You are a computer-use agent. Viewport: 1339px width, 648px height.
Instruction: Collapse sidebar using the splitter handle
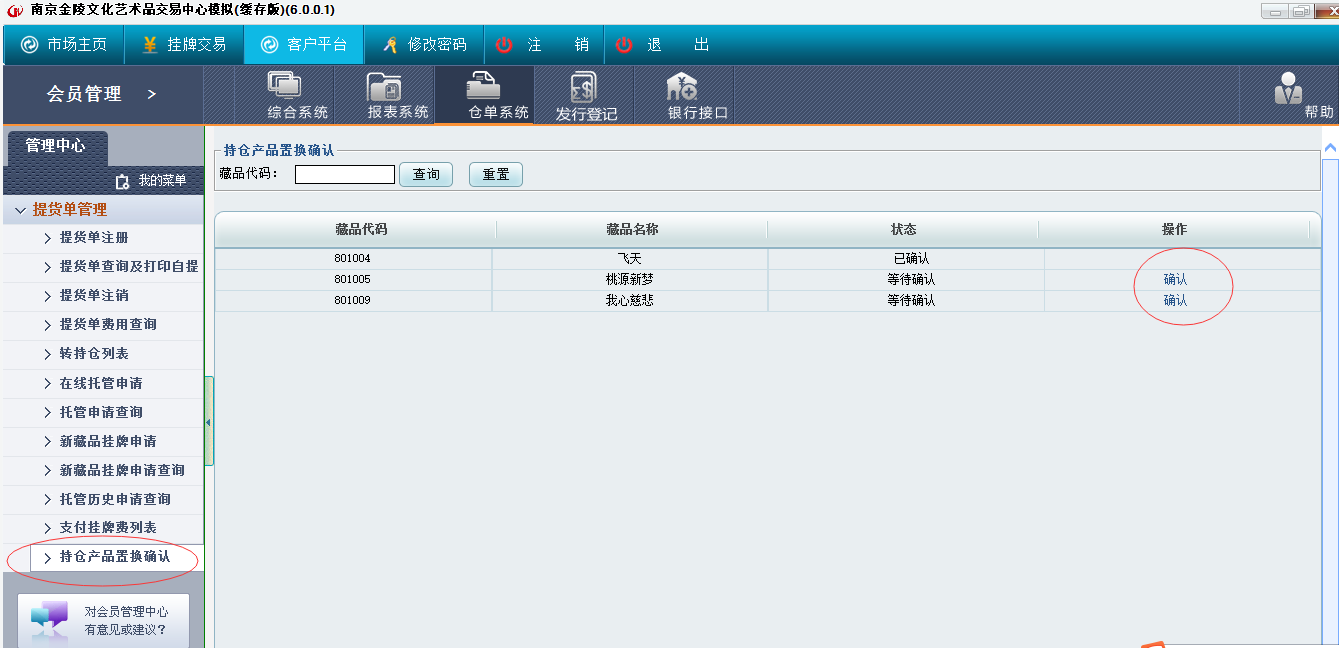coord(209,421)
